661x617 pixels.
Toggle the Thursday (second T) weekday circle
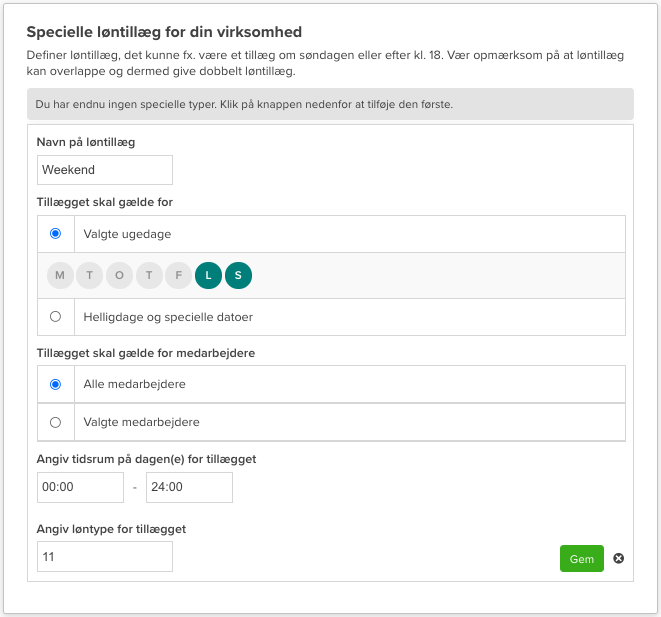pos(149,275)
